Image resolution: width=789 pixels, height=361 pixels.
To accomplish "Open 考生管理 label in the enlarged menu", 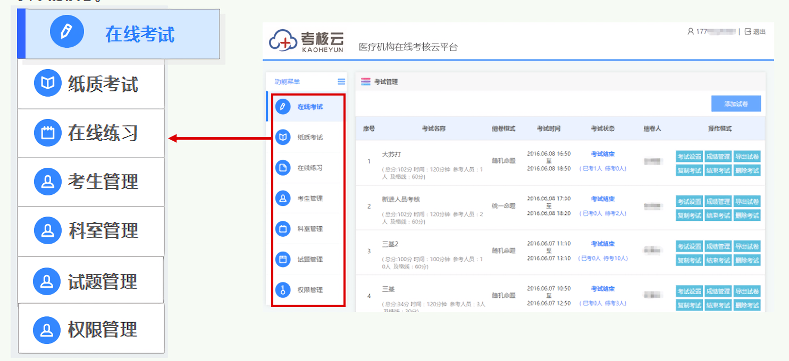I will (103, 182).
